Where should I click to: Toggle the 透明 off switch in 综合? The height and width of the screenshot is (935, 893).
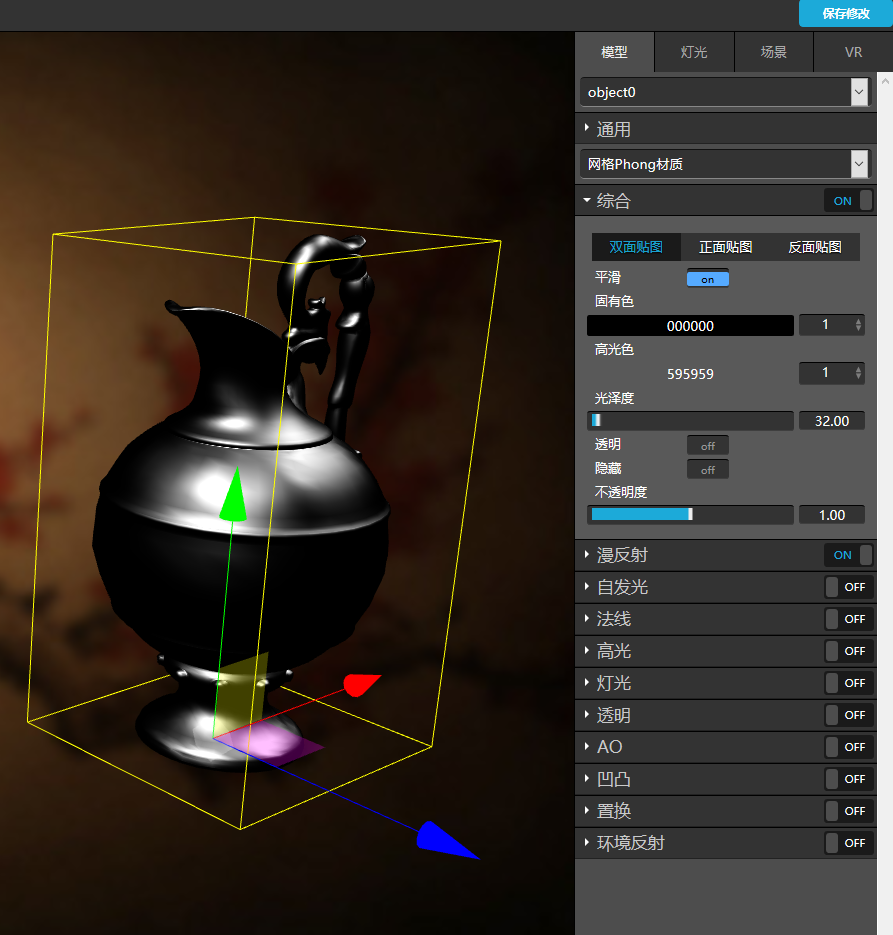708,445
